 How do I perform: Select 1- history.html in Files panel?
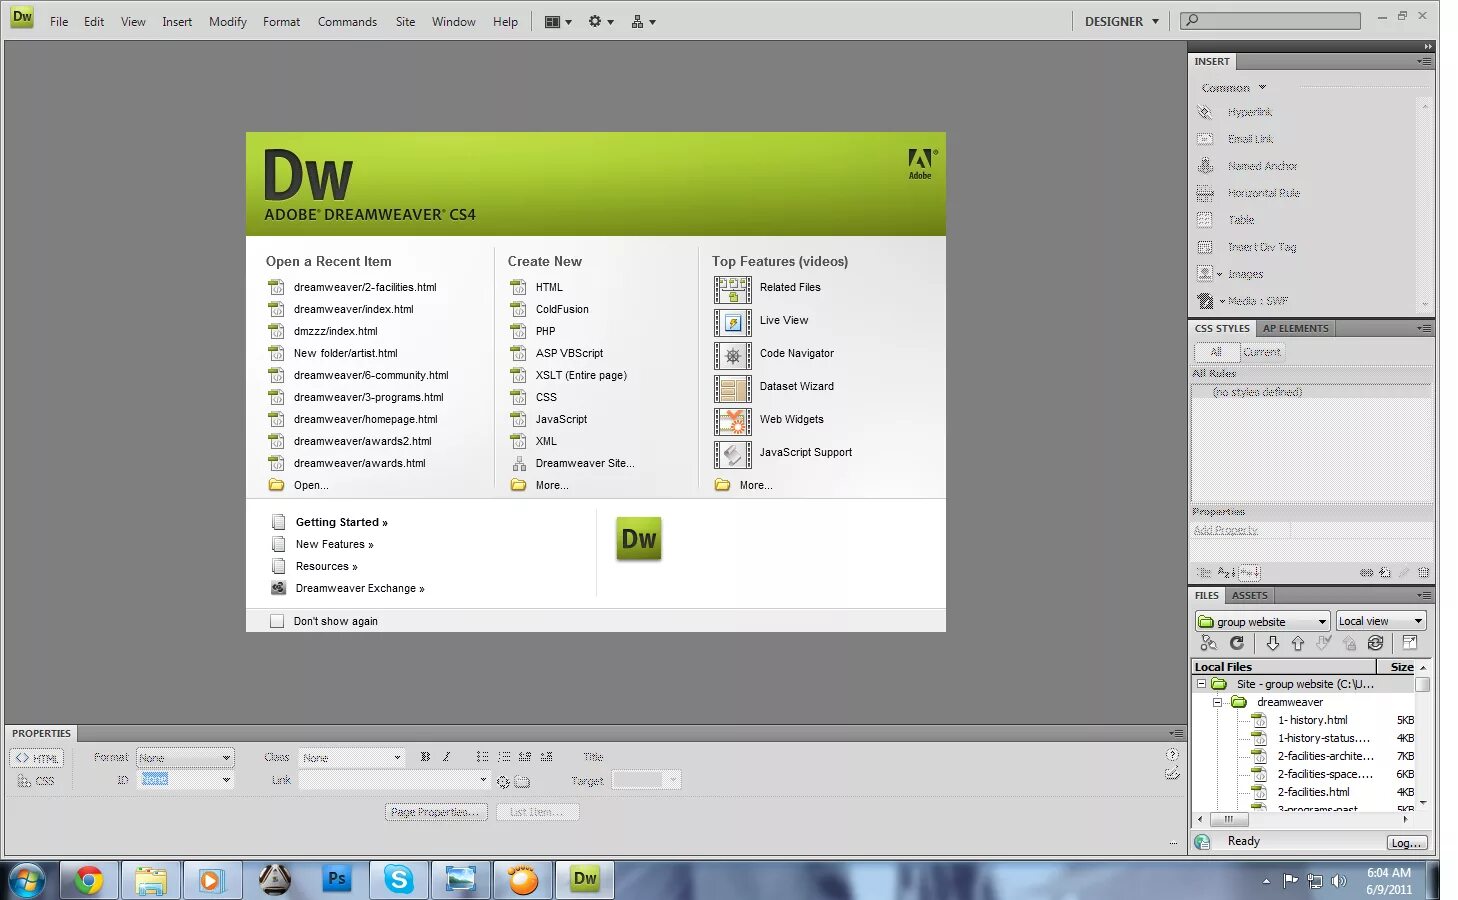(x=1312, y=720)
